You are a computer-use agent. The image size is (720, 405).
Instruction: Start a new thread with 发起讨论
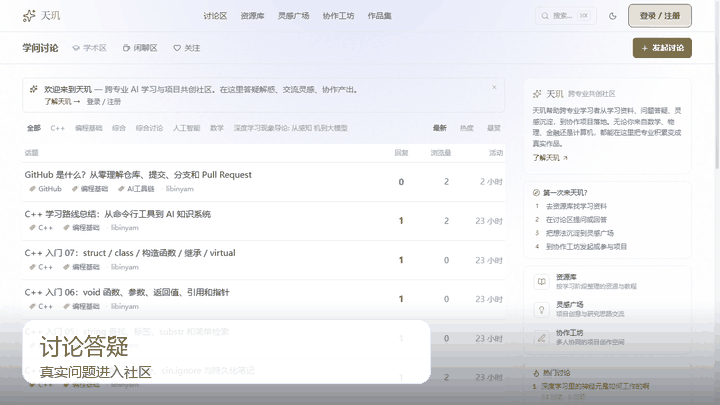tap(662, 48)
